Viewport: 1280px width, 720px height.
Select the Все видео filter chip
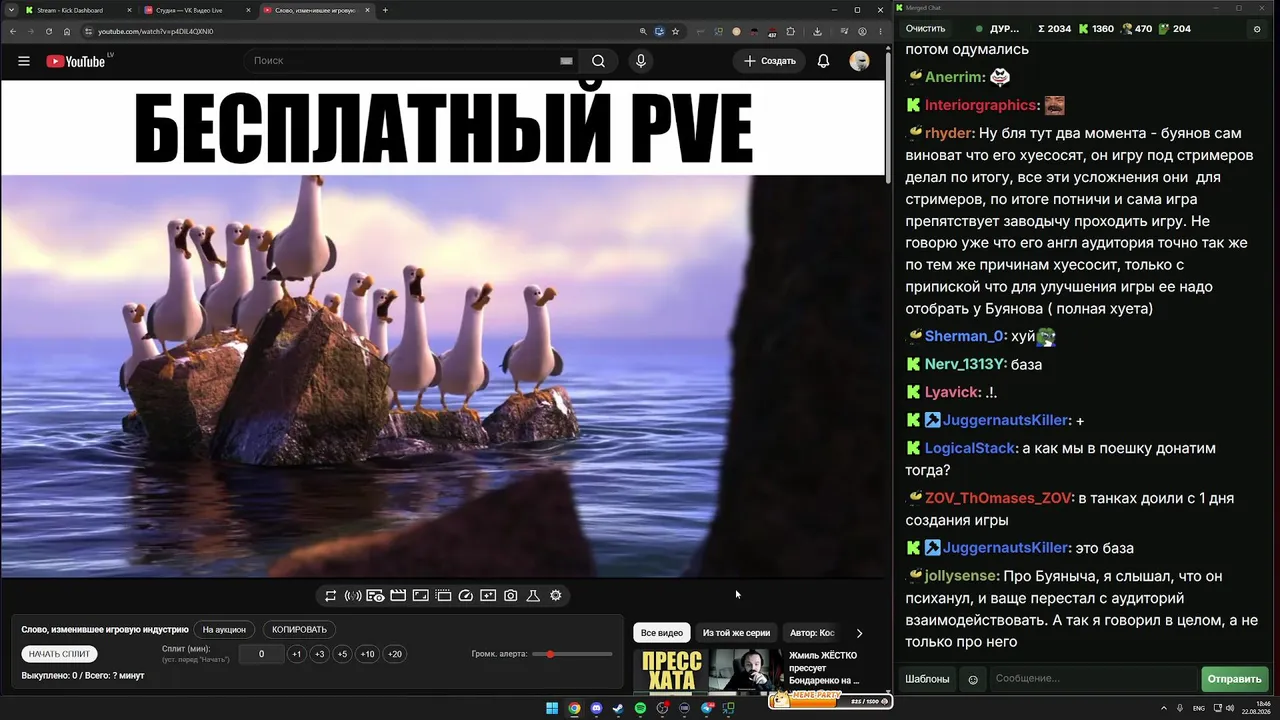(x=662, y=633)
